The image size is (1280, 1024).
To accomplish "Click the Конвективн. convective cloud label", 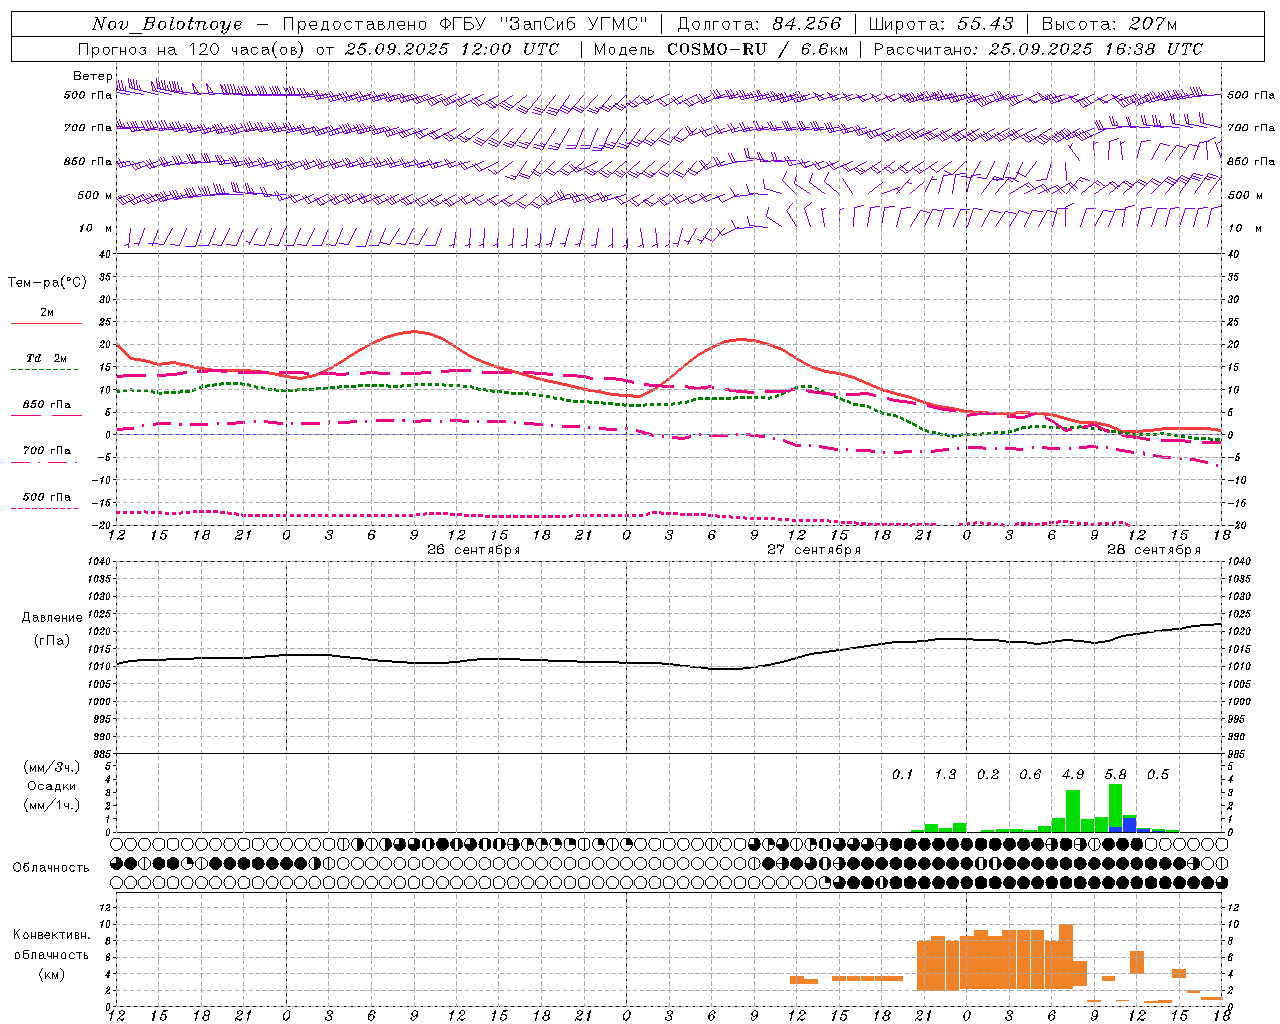I will 51,935.
